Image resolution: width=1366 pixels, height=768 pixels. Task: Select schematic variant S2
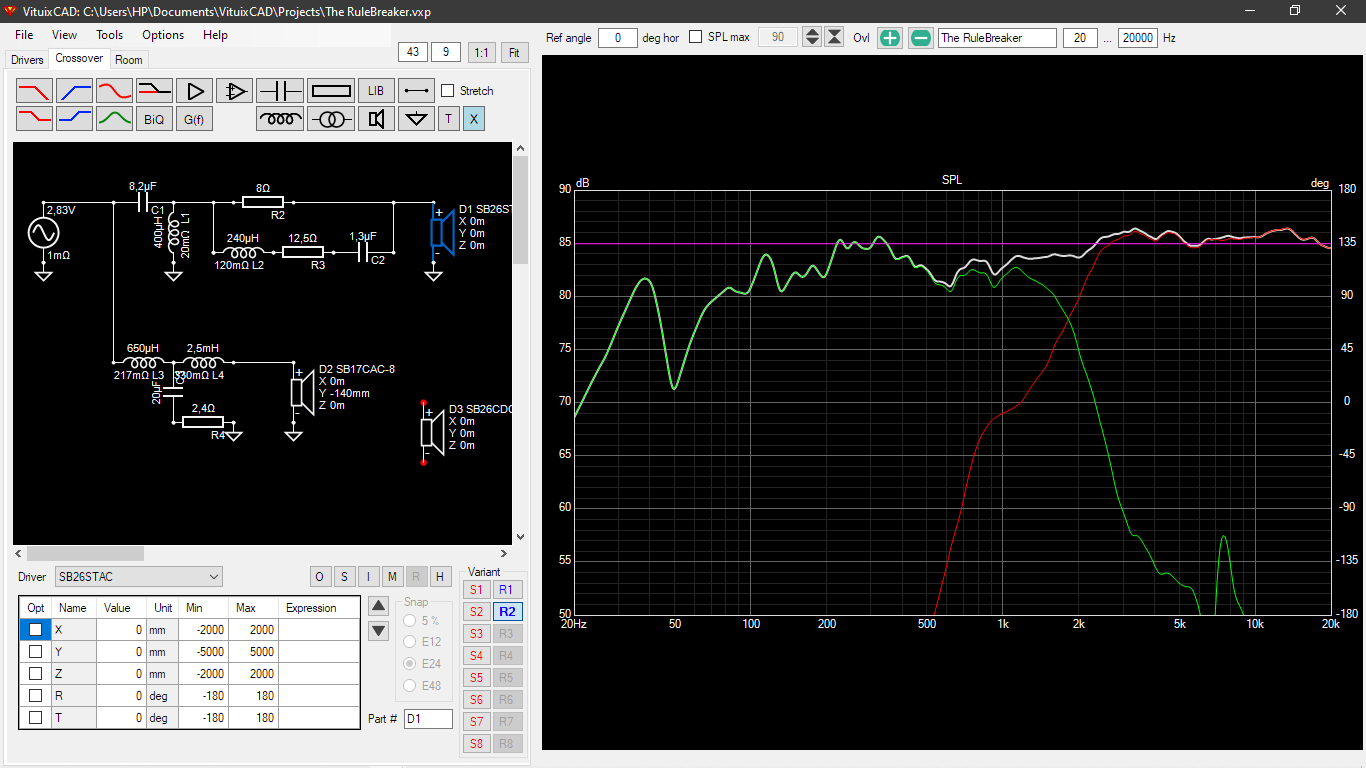click(476, 612)
